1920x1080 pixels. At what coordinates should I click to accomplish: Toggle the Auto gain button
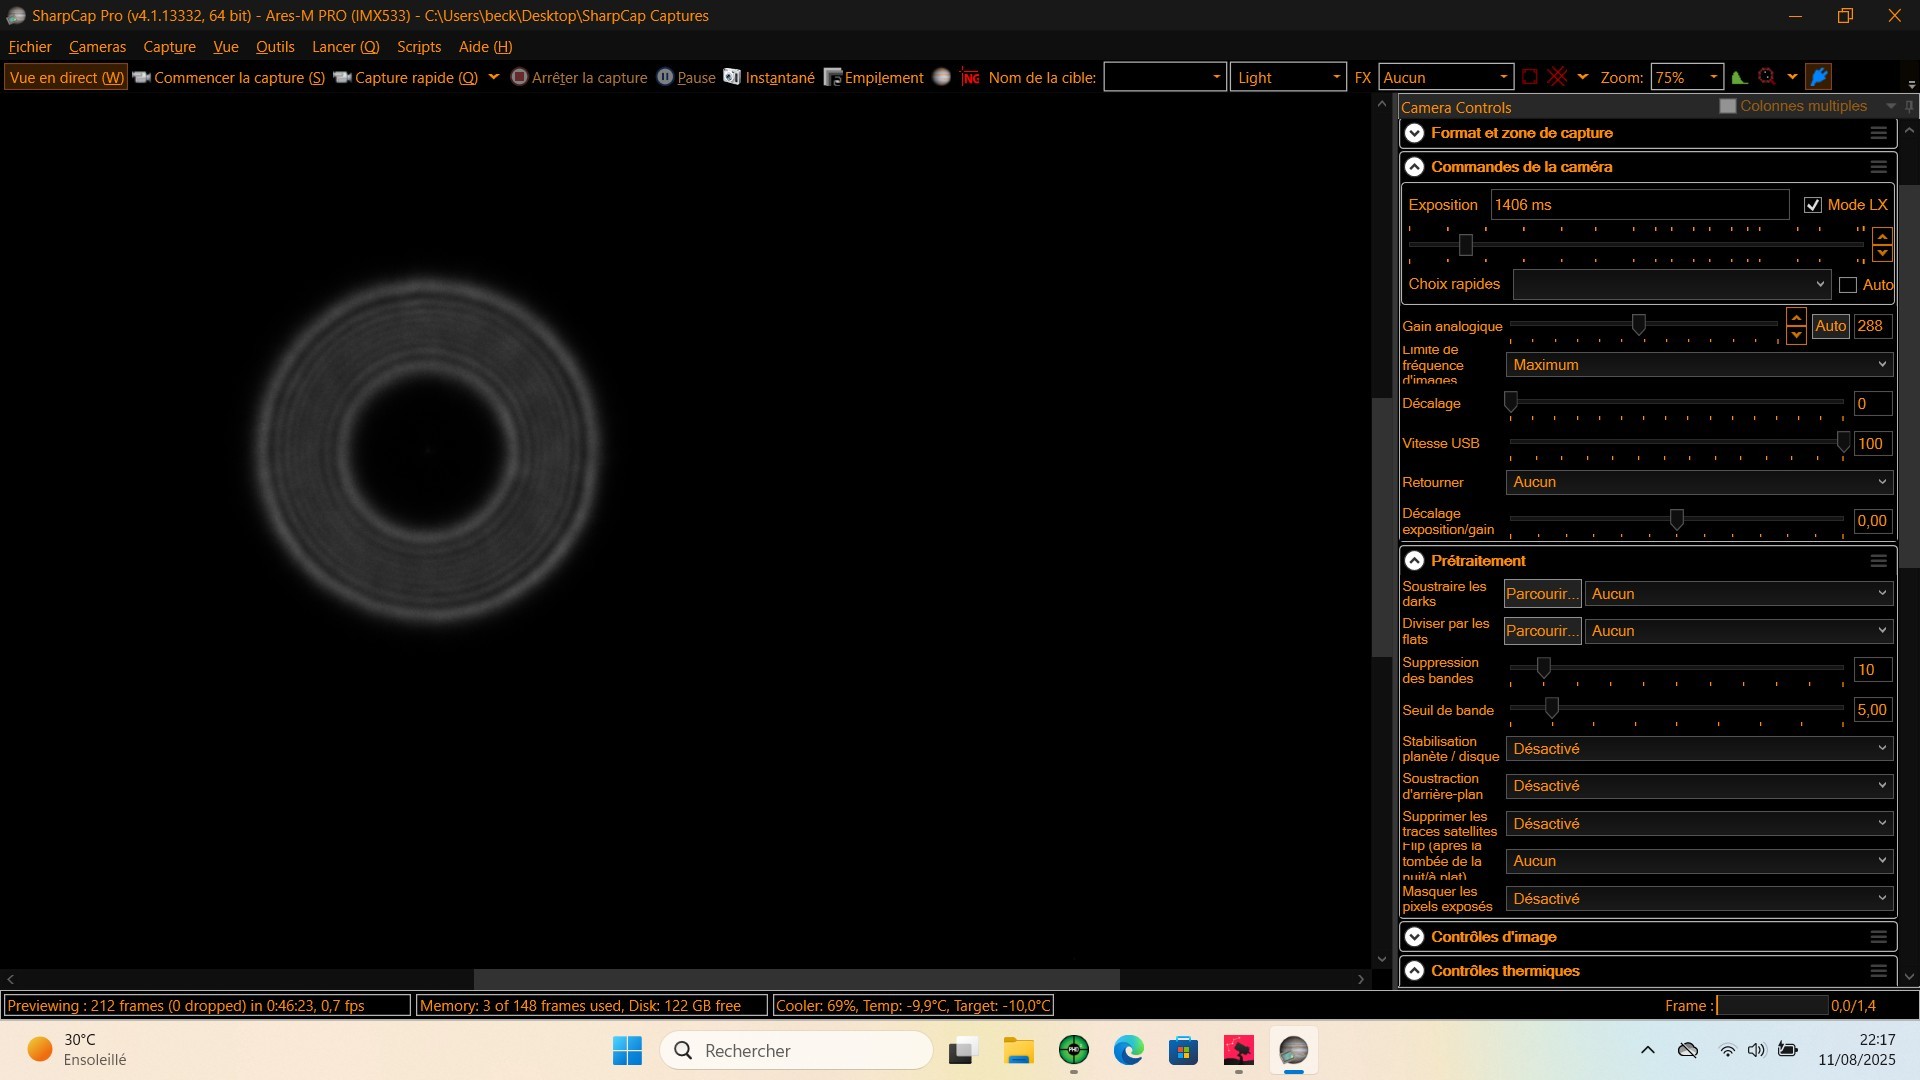[x=1830, y=326]
